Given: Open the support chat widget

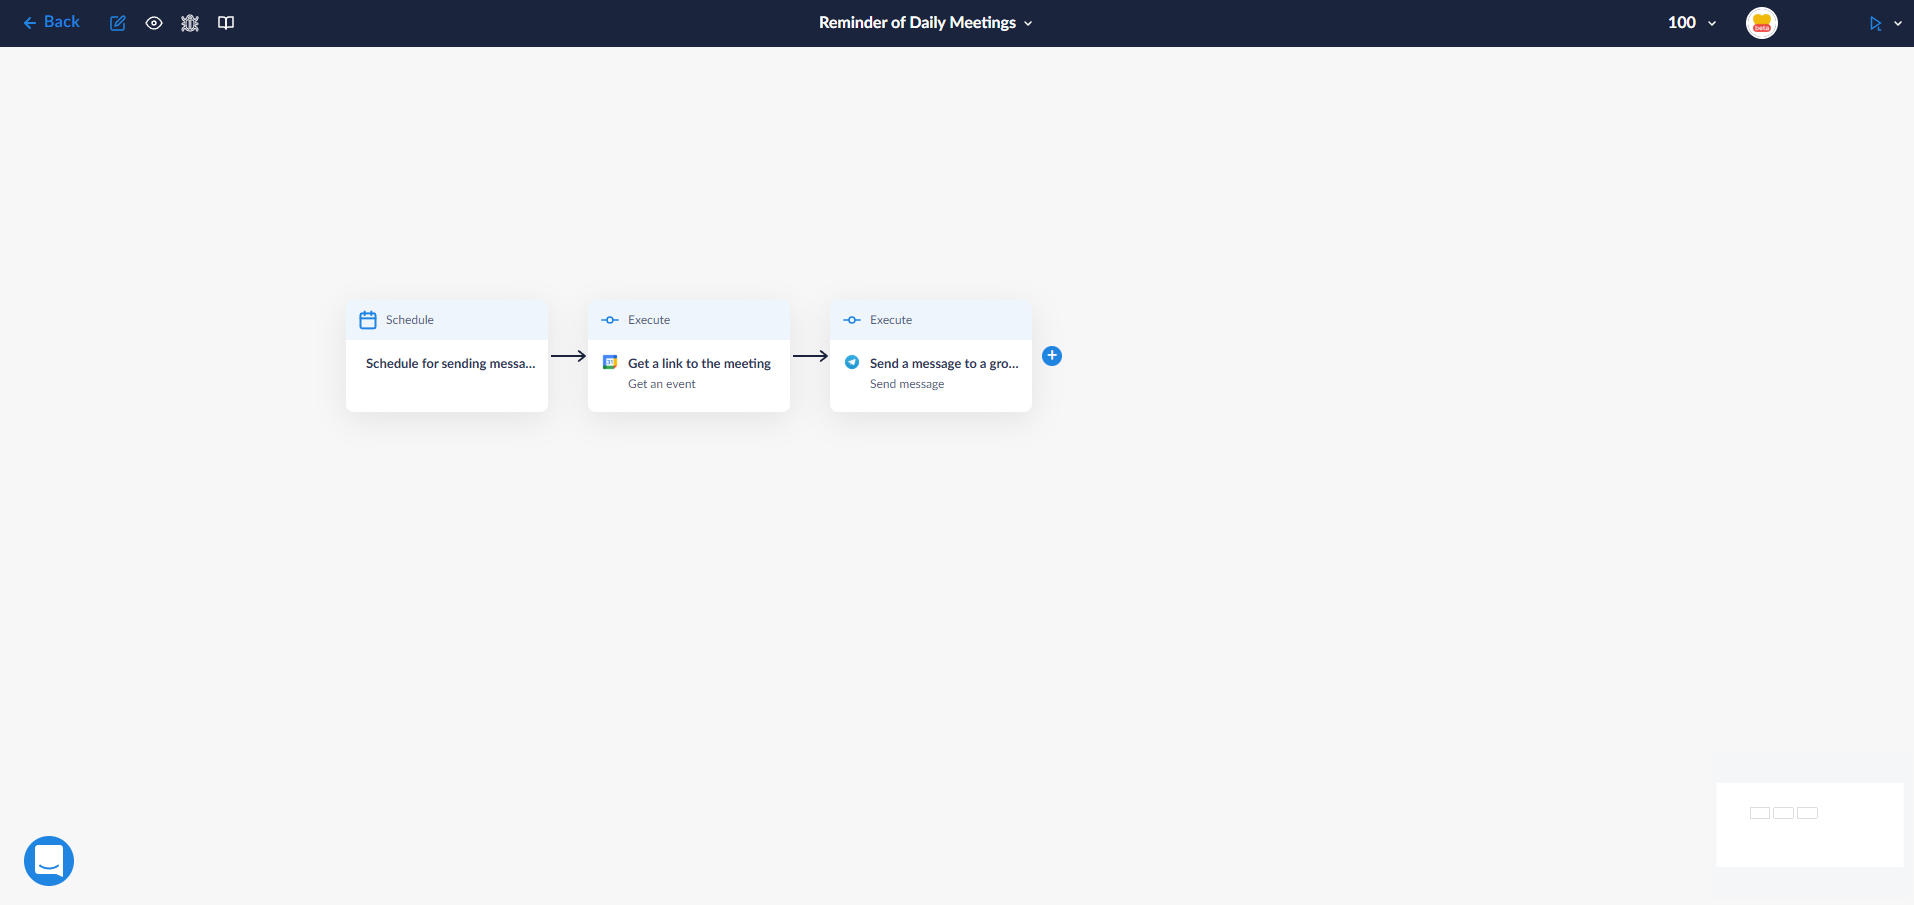Looking at the screenshot, I should point(49,861).
